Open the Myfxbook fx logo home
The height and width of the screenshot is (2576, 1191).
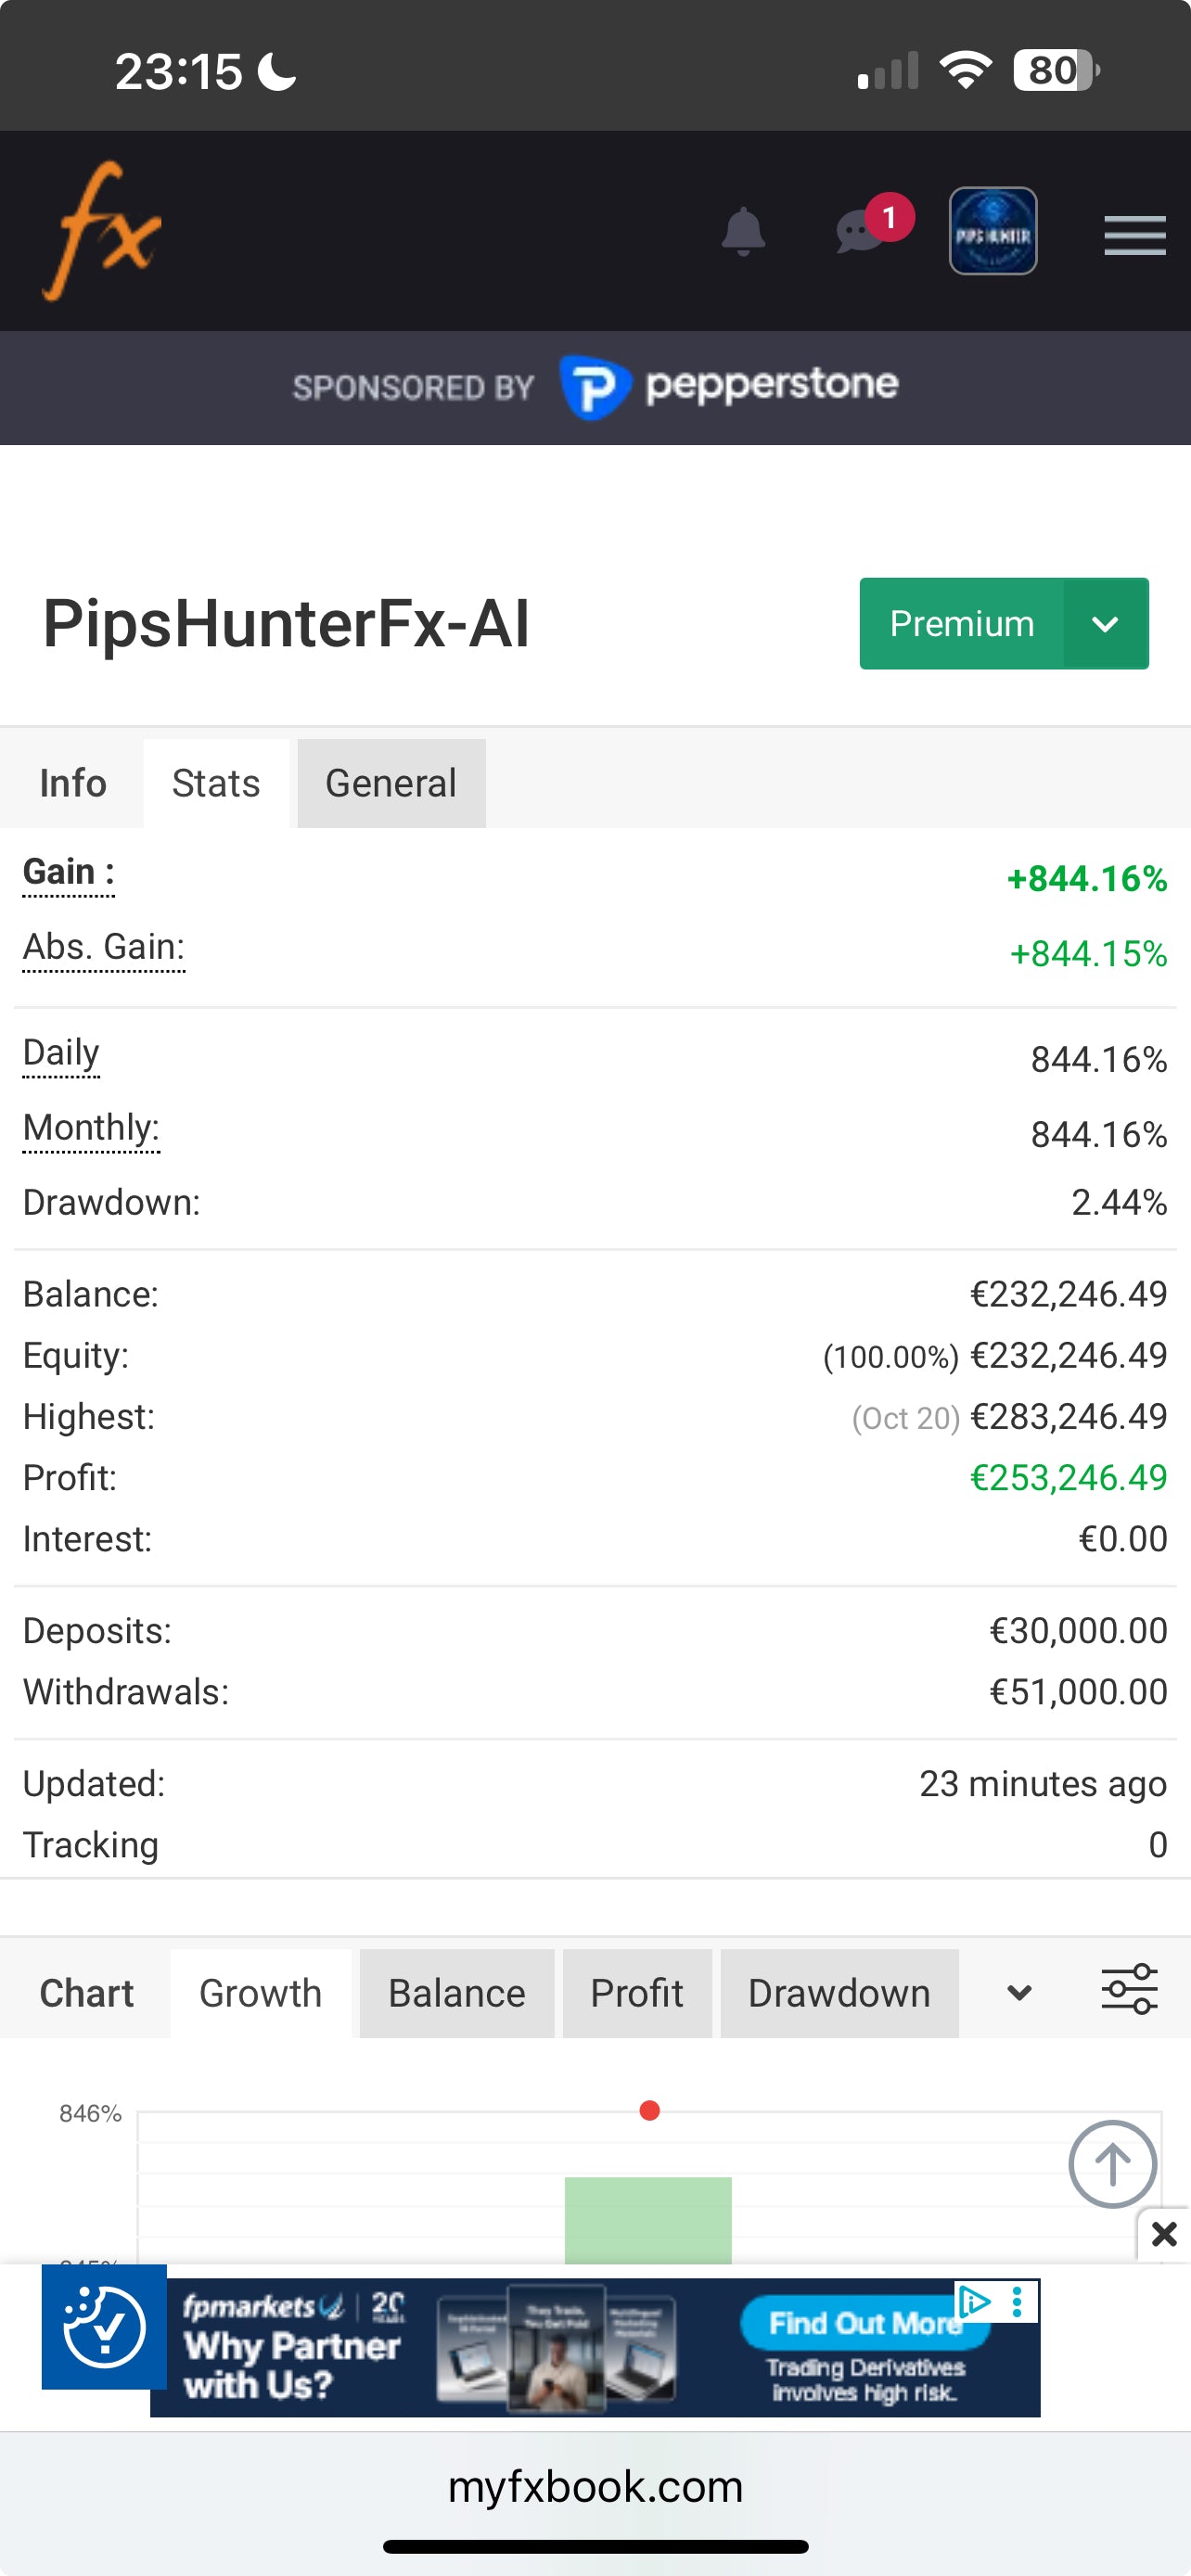[x=101, y=231]
